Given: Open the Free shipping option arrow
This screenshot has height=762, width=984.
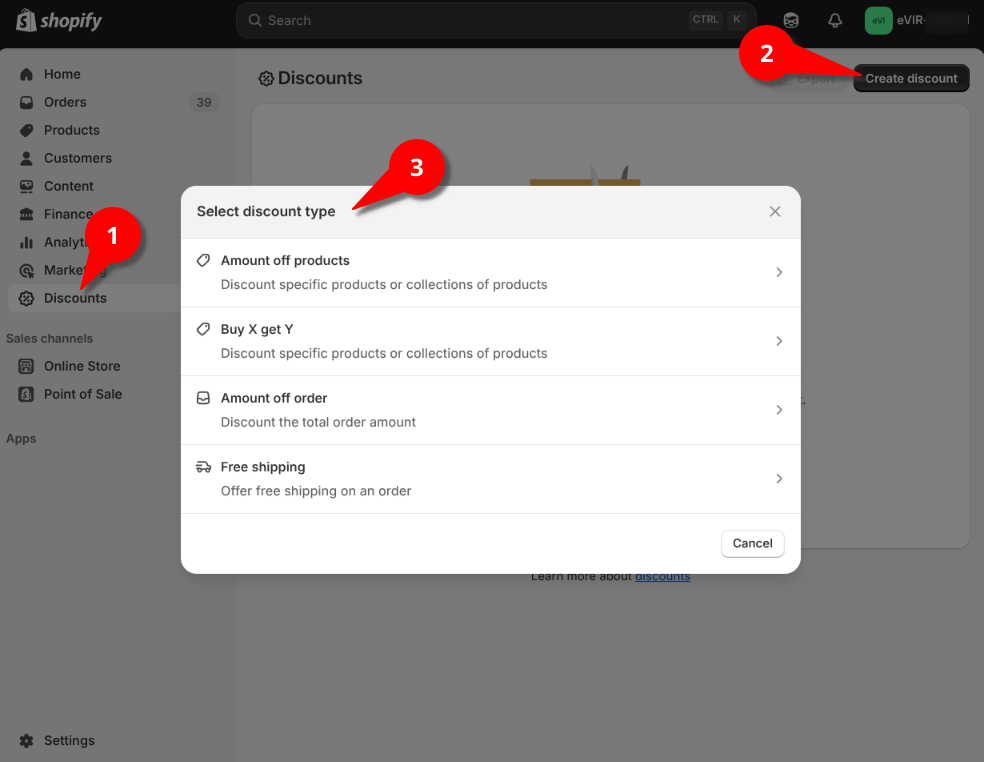Looking at the screenshot, I should tap(779, 479).
